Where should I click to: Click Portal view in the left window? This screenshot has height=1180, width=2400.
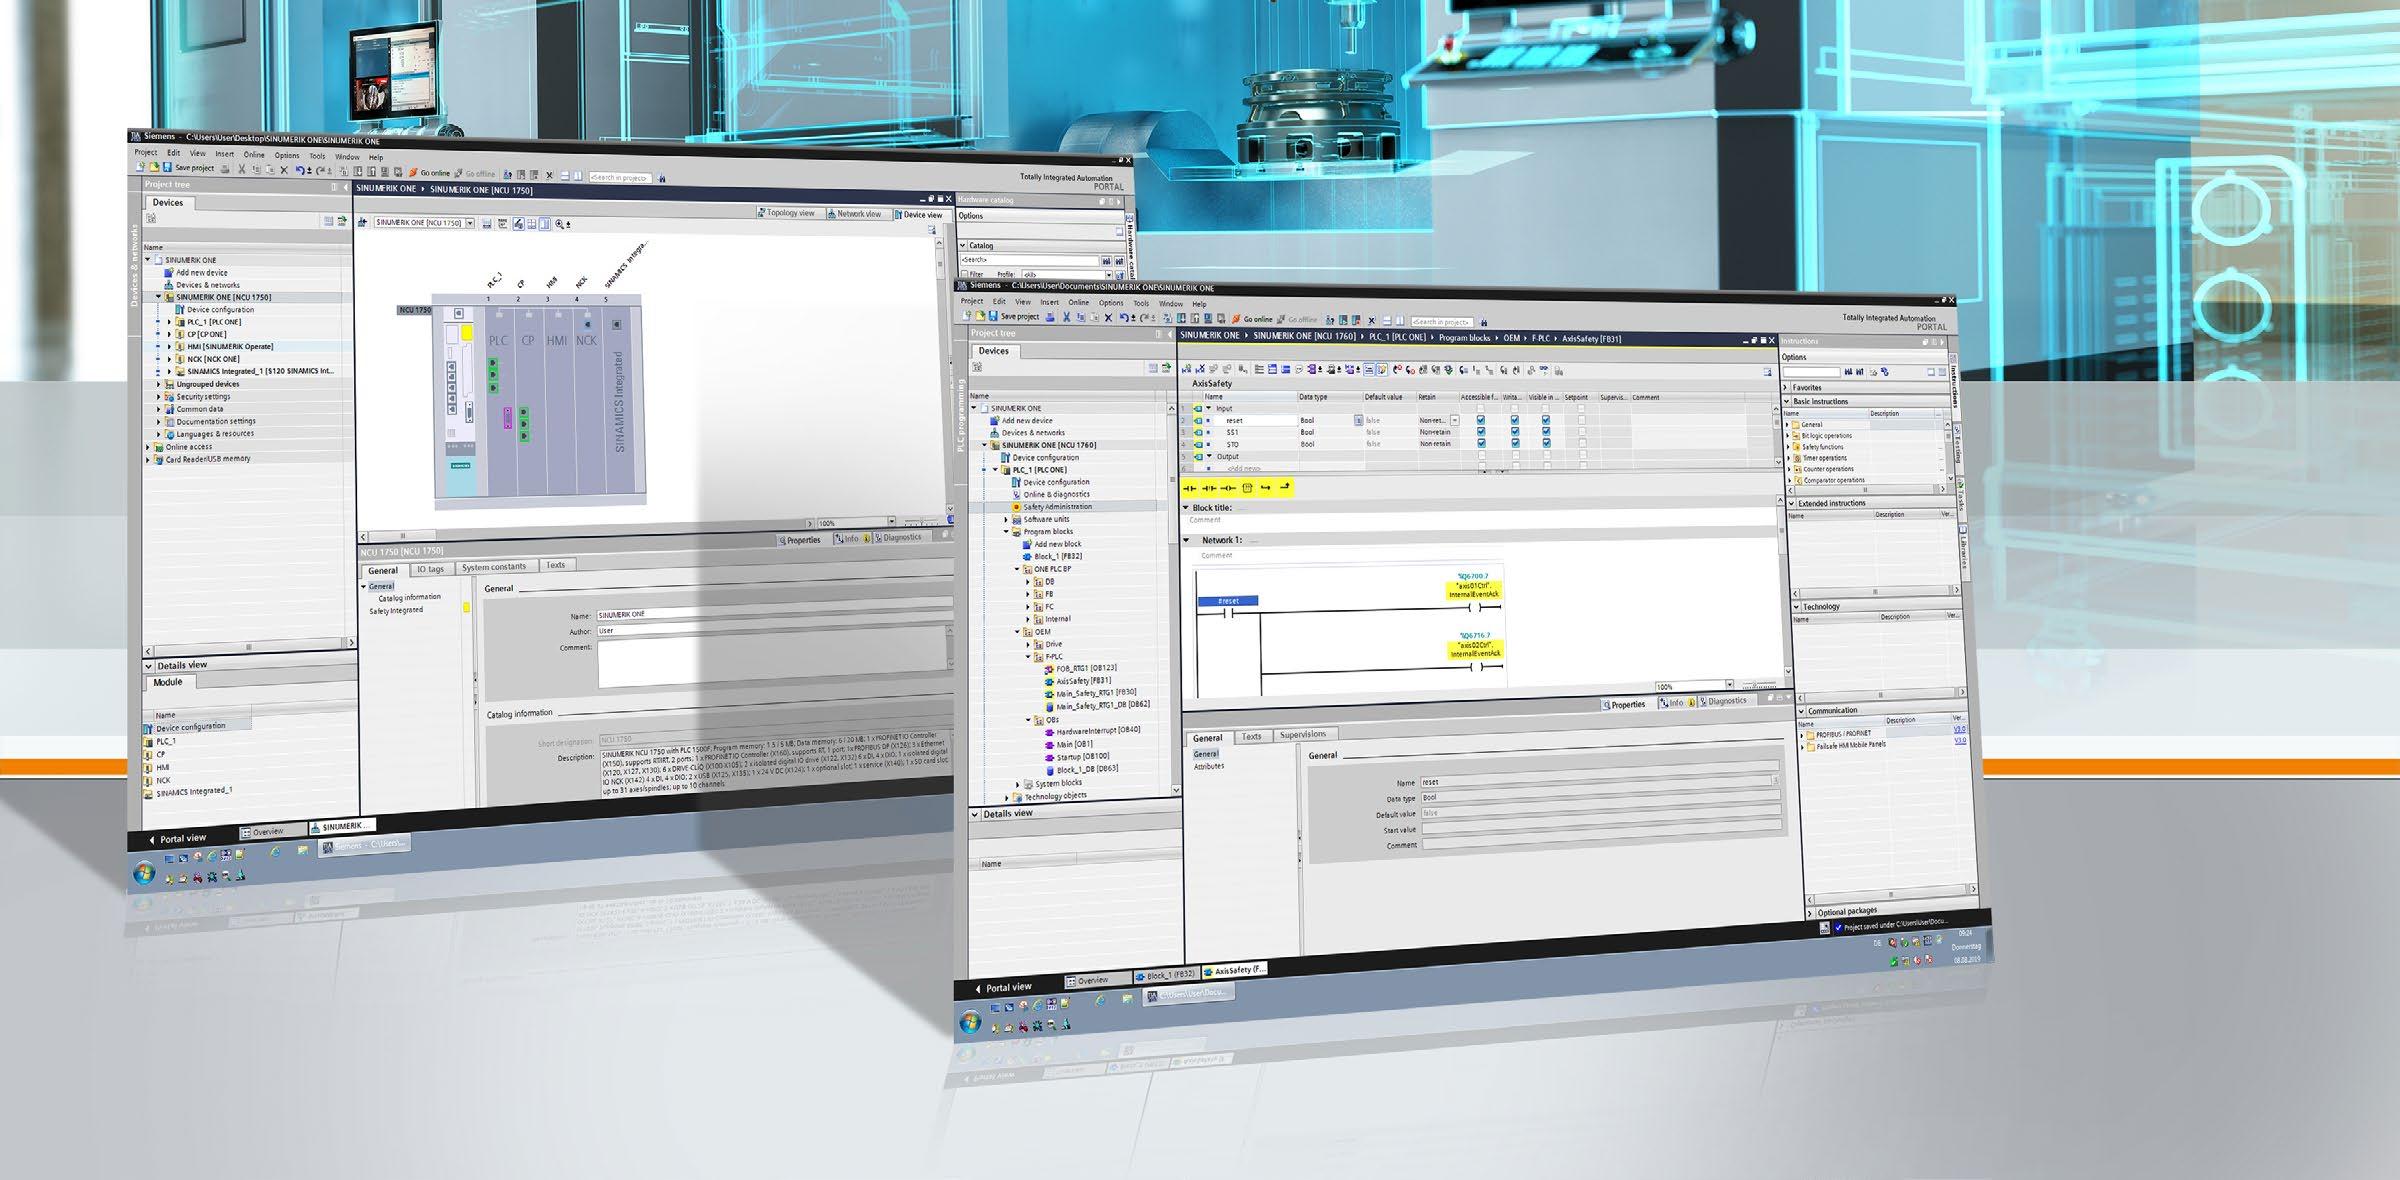178,838
